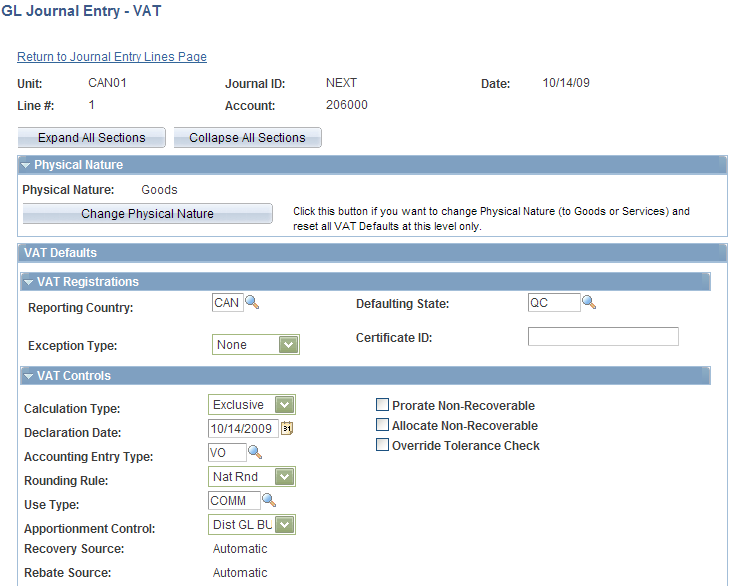Open Reporting Country lookup magnifier
Image resolution: width=740 pixels, height=586 pixels.
click(x=252, y=302)
